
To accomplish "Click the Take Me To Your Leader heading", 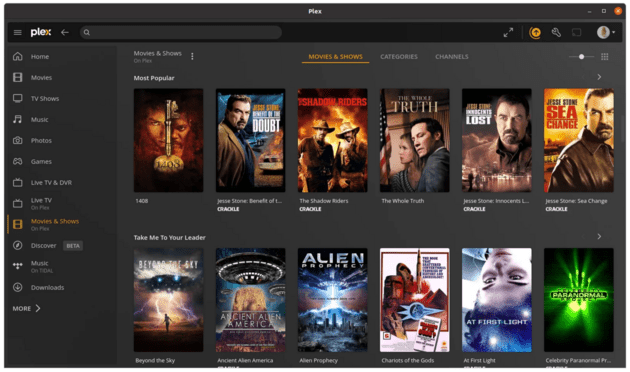I will click(170, 237).
